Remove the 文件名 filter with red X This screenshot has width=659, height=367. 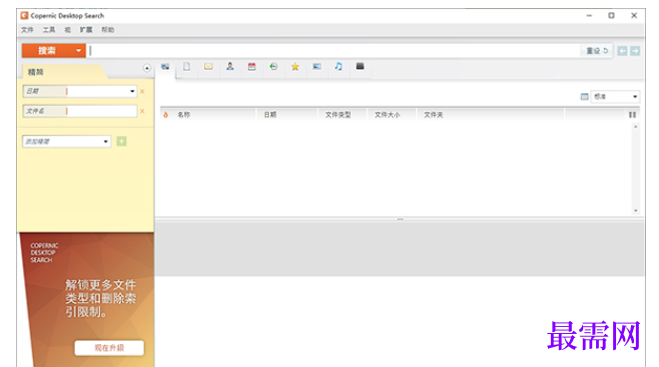click(142, 111)
